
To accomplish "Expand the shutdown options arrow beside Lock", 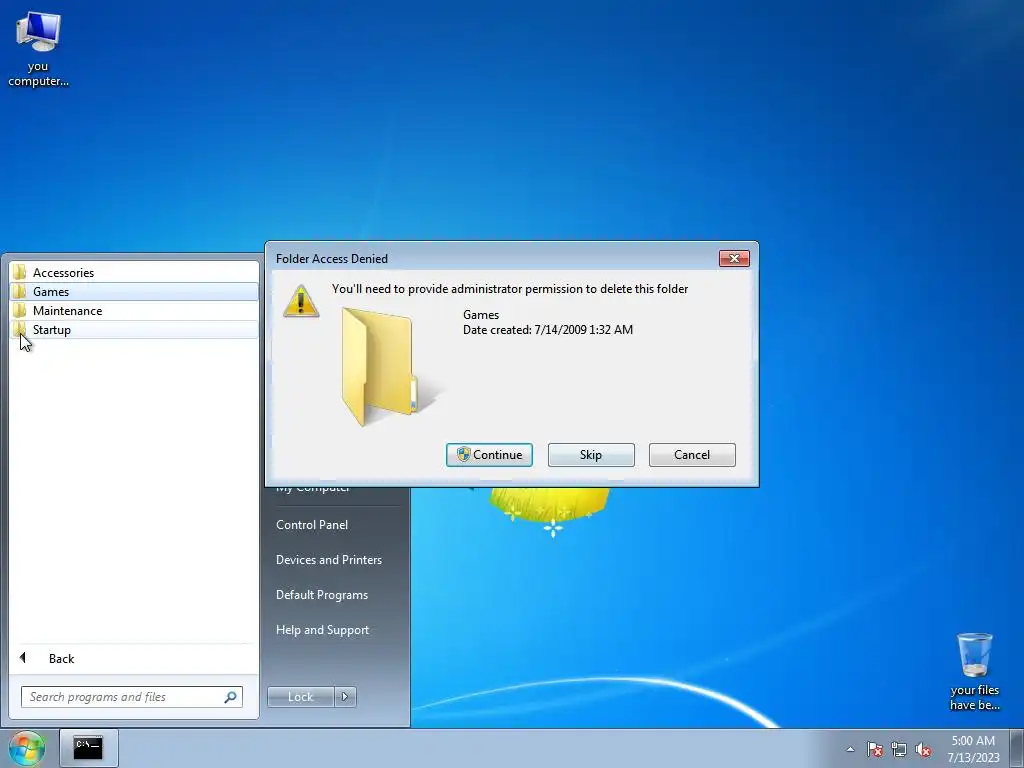I will click(x=345, y=697).
